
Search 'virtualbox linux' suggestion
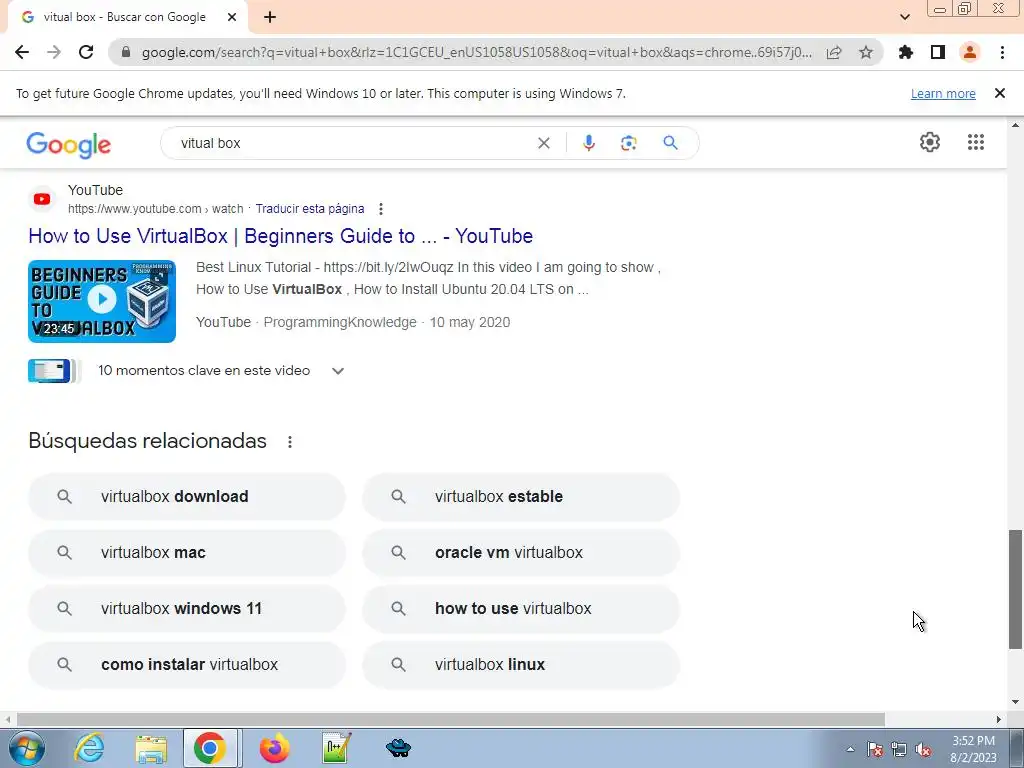tap(521, 665)
